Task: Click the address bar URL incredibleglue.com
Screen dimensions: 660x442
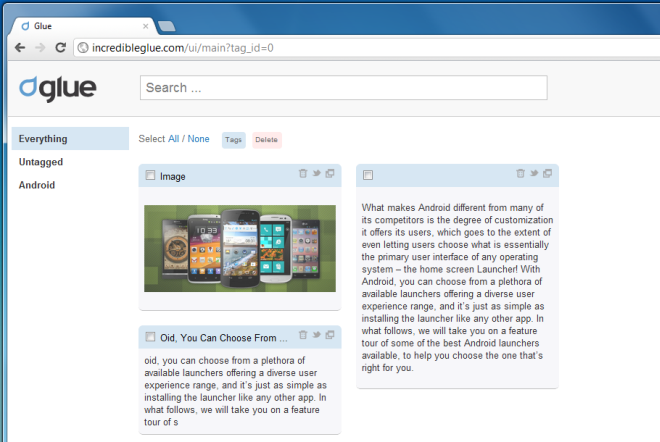Action: [x=183, y=48]
